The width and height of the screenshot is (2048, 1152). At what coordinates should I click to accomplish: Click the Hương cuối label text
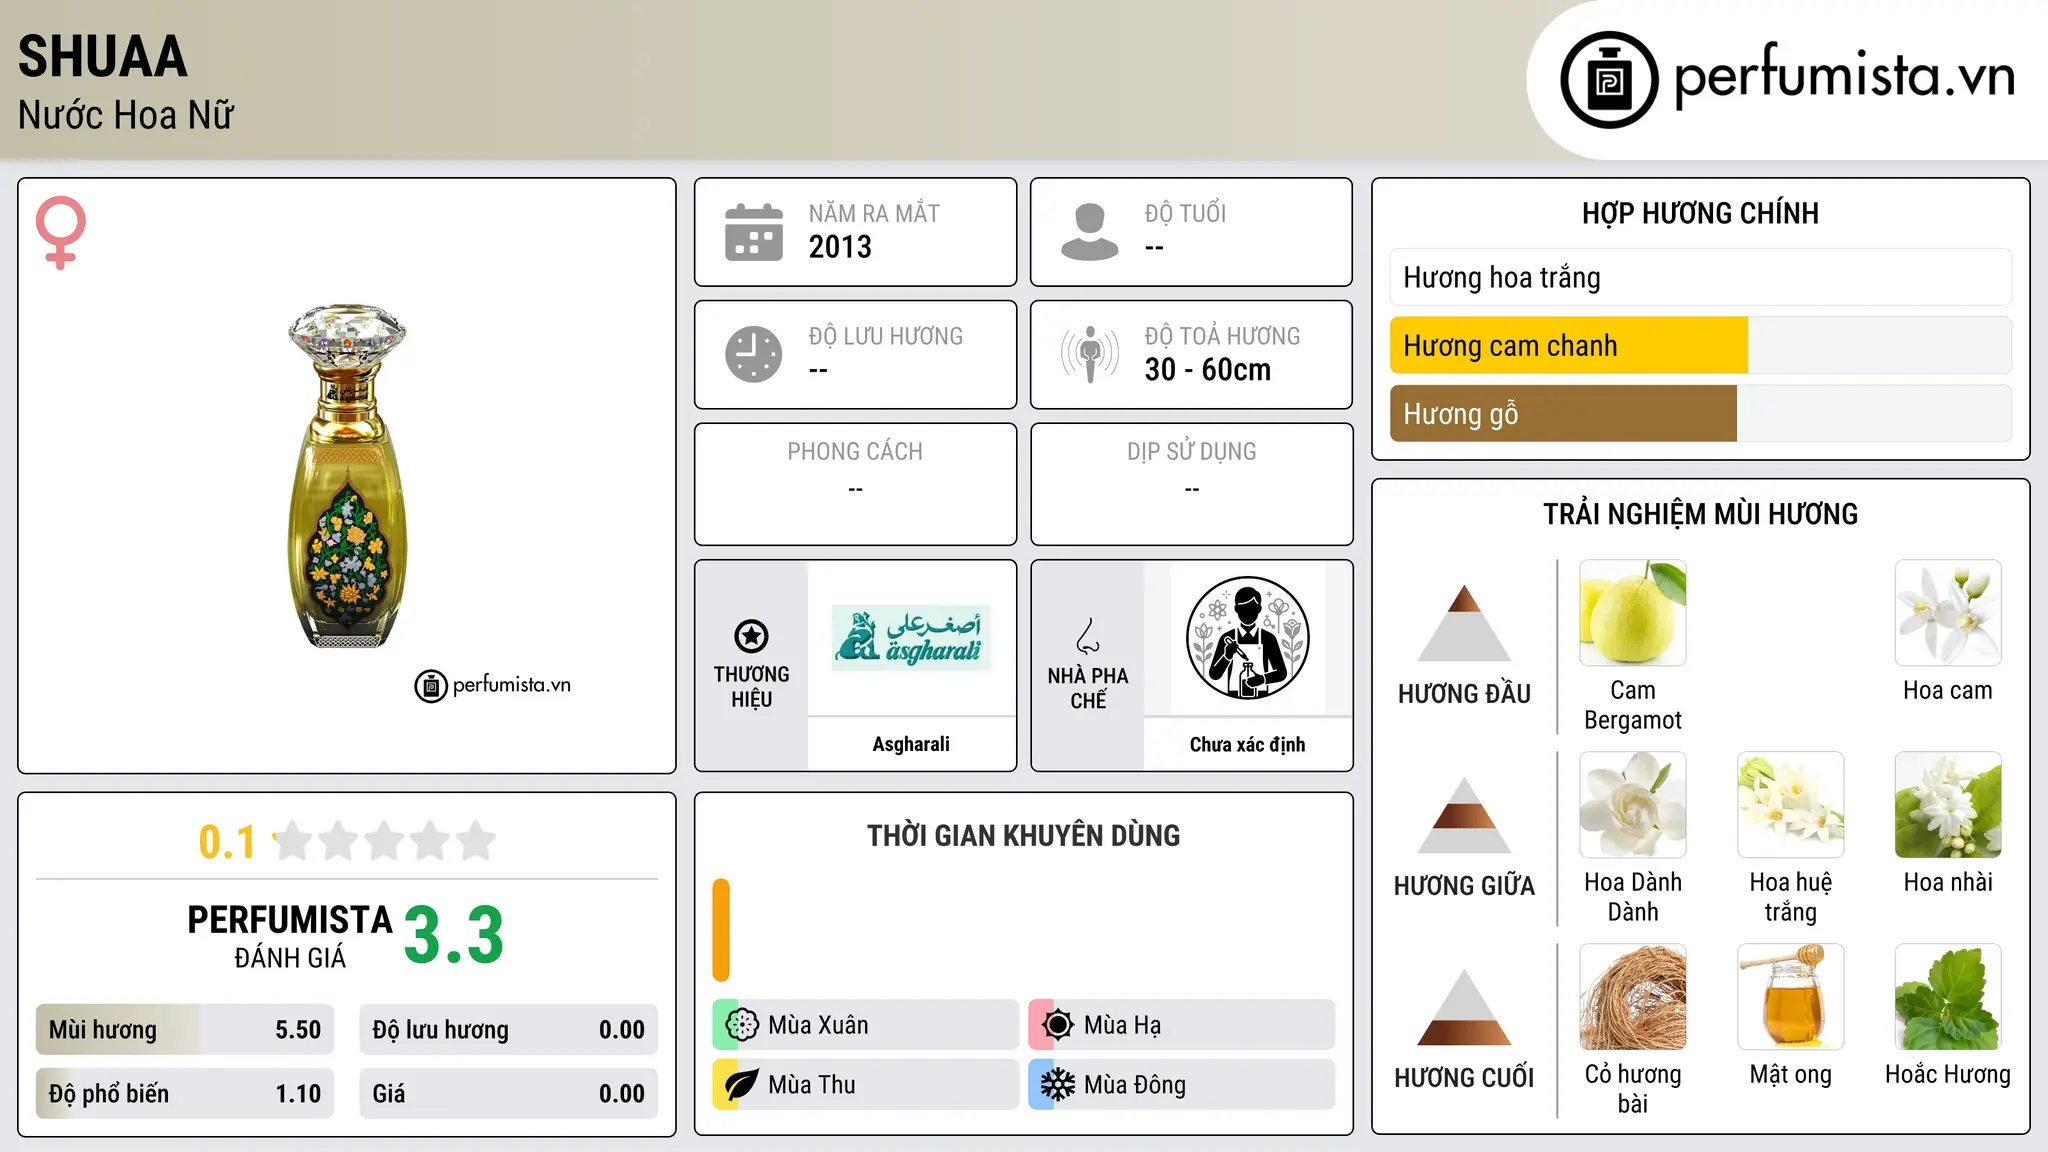click(1464, 1078)
